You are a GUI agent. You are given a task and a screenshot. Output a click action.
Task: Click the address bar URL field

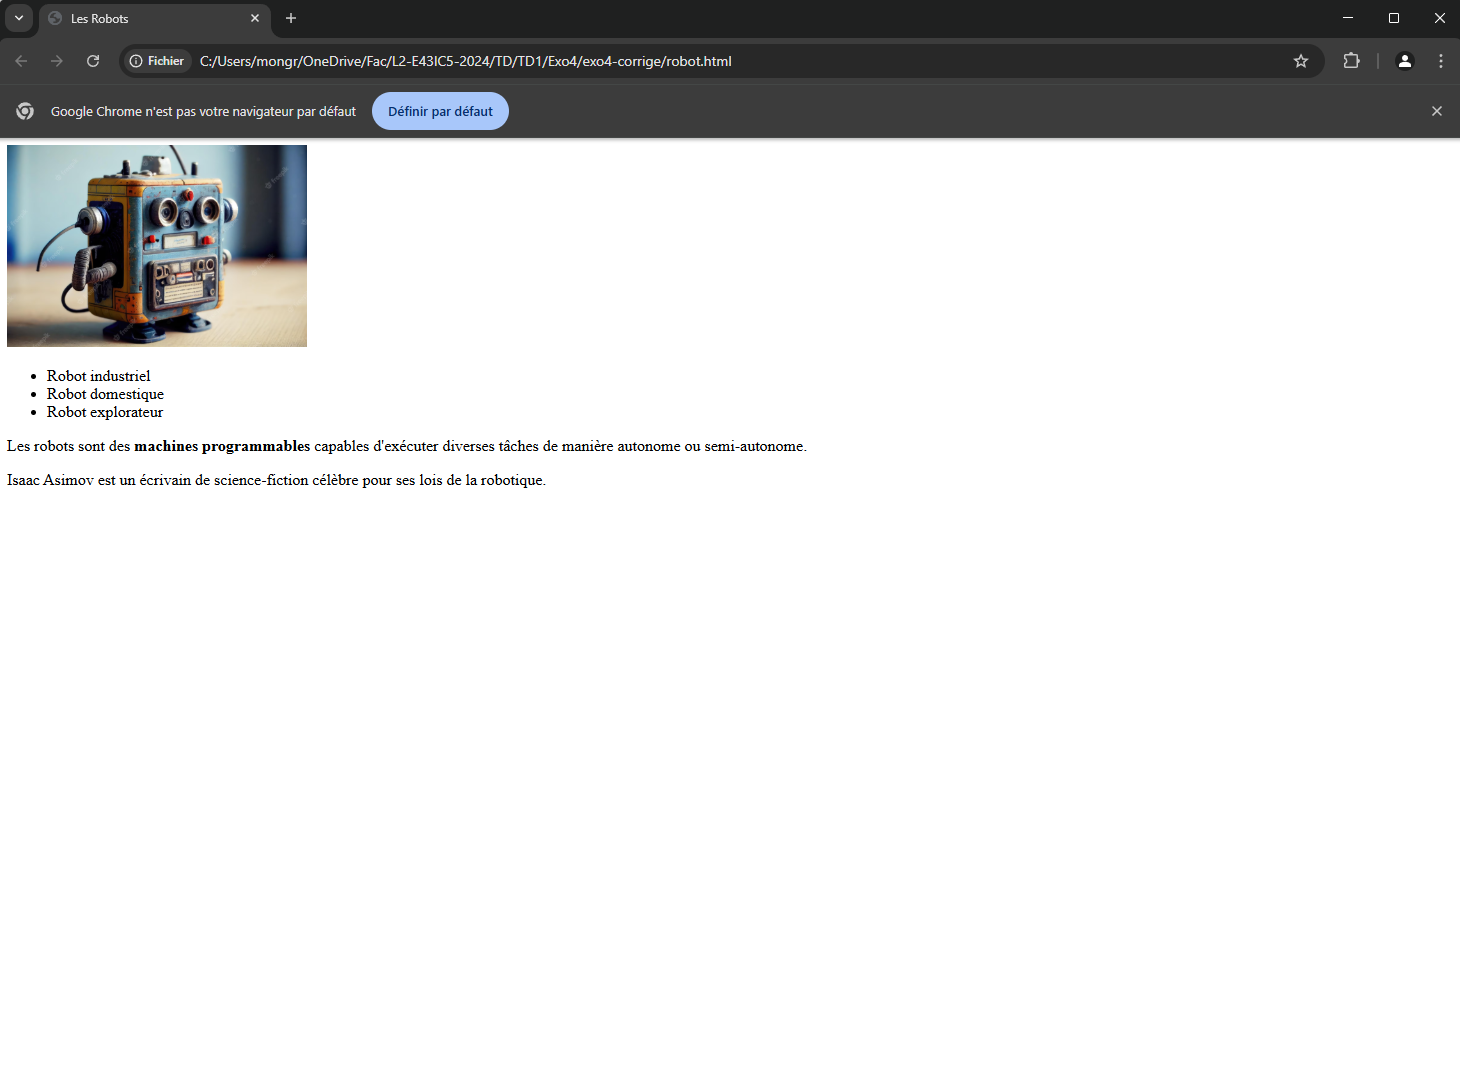(700, 61)
